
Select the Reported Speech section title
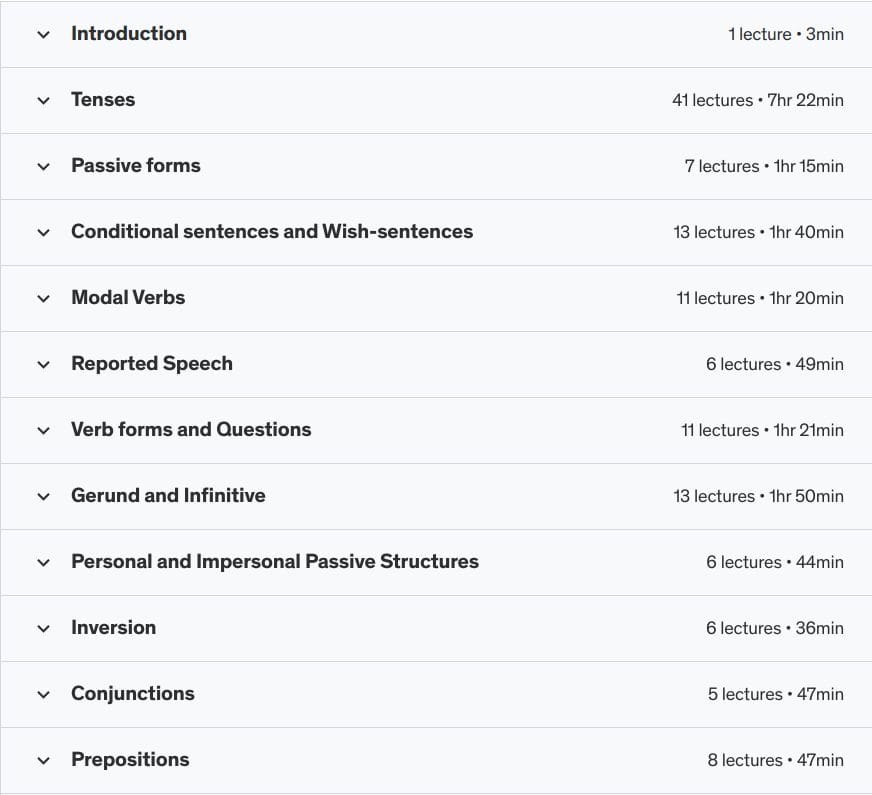(x=151, y=364)
